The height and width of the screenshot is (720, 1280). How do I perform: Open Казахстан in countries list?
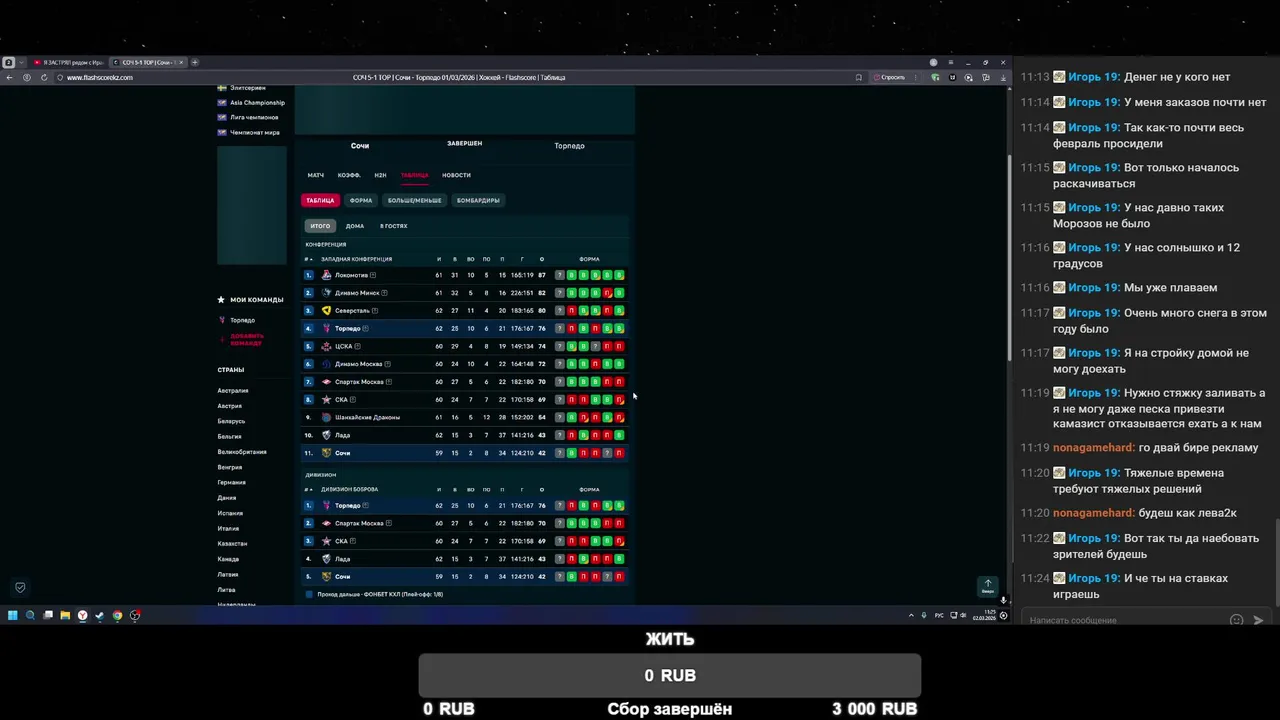click(x=232, y=544)
